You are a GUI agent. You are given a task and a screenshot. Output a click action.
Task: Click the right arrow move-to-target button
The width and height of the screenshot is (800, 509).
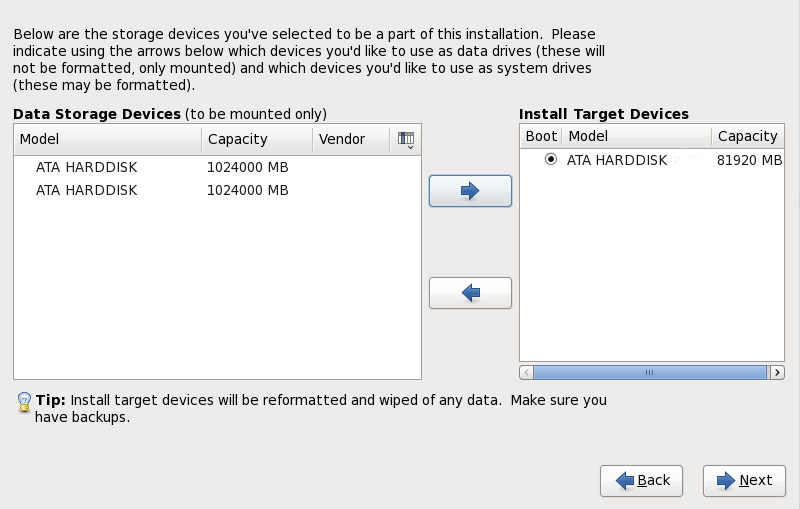(470, 191)
